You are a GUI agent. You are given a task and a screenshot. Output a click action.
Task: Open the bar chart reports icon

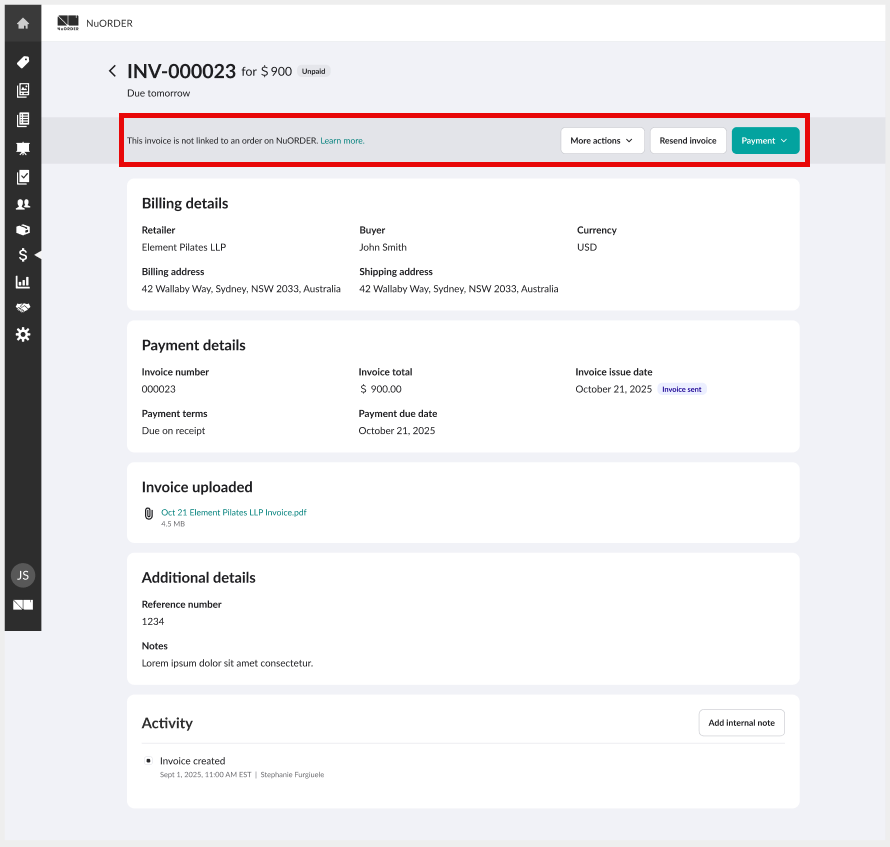(x=23, y=282)
